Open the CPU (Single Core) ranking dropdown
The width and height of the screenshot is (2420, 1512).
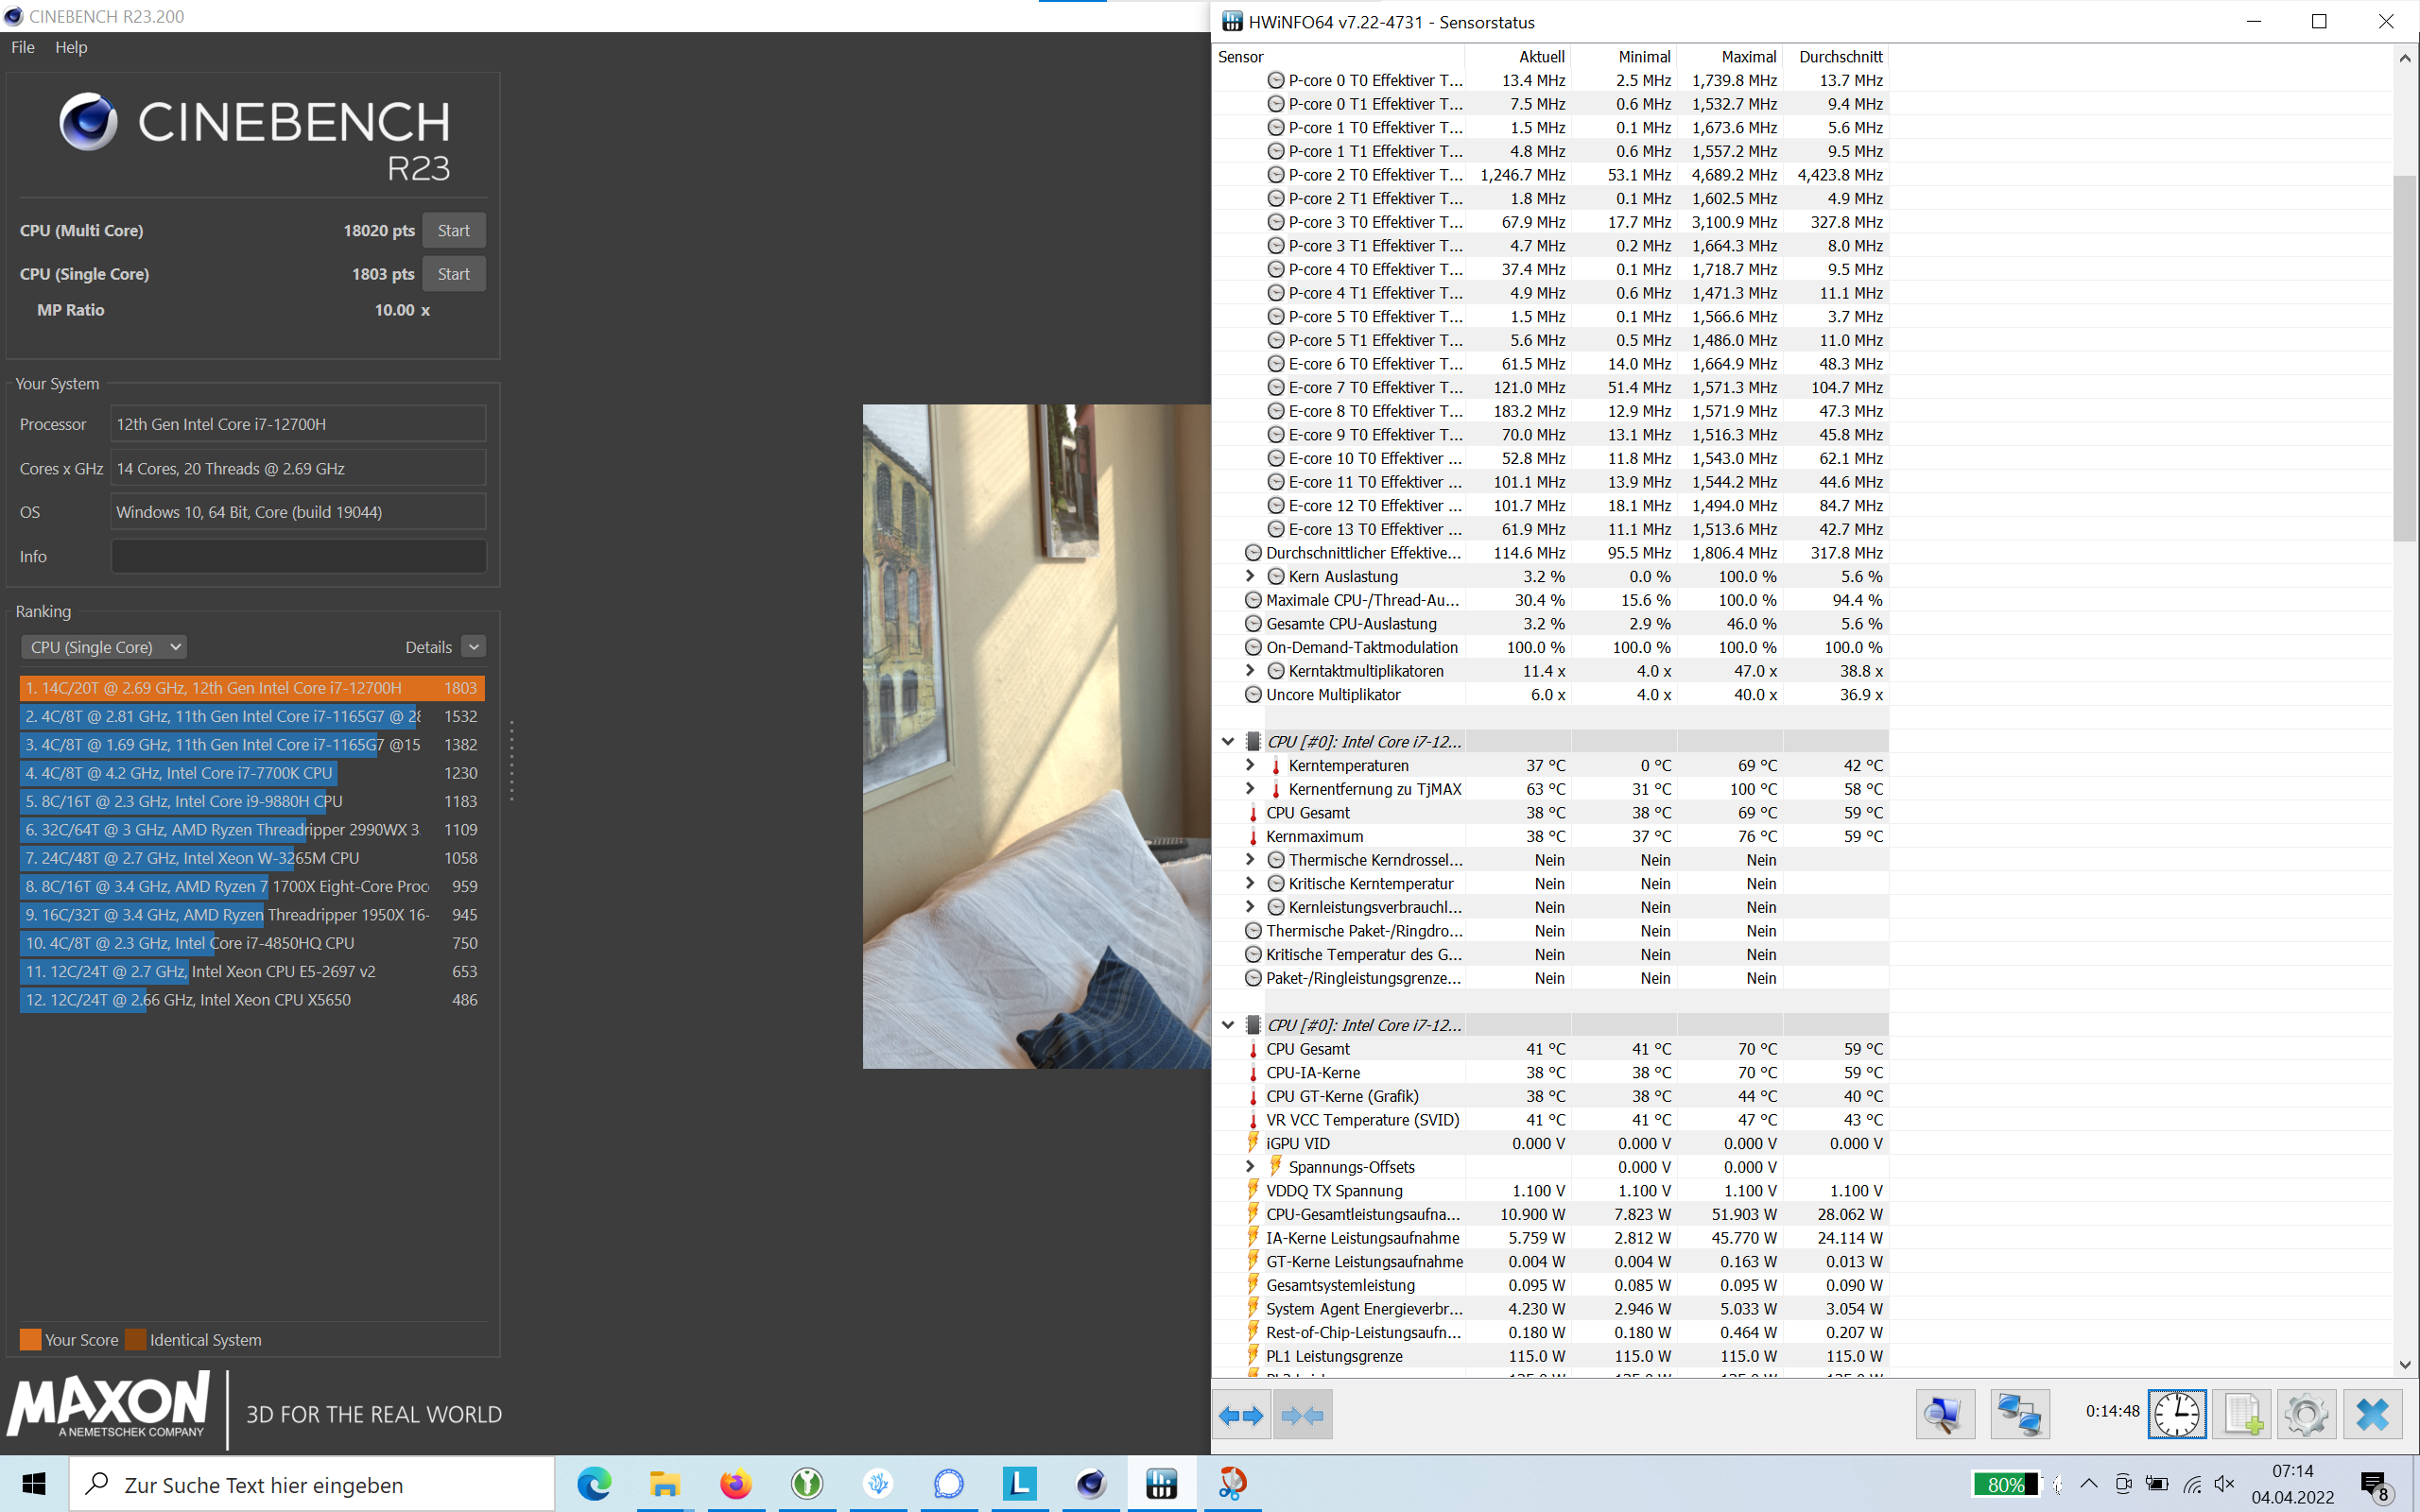(x=104, y=647)
